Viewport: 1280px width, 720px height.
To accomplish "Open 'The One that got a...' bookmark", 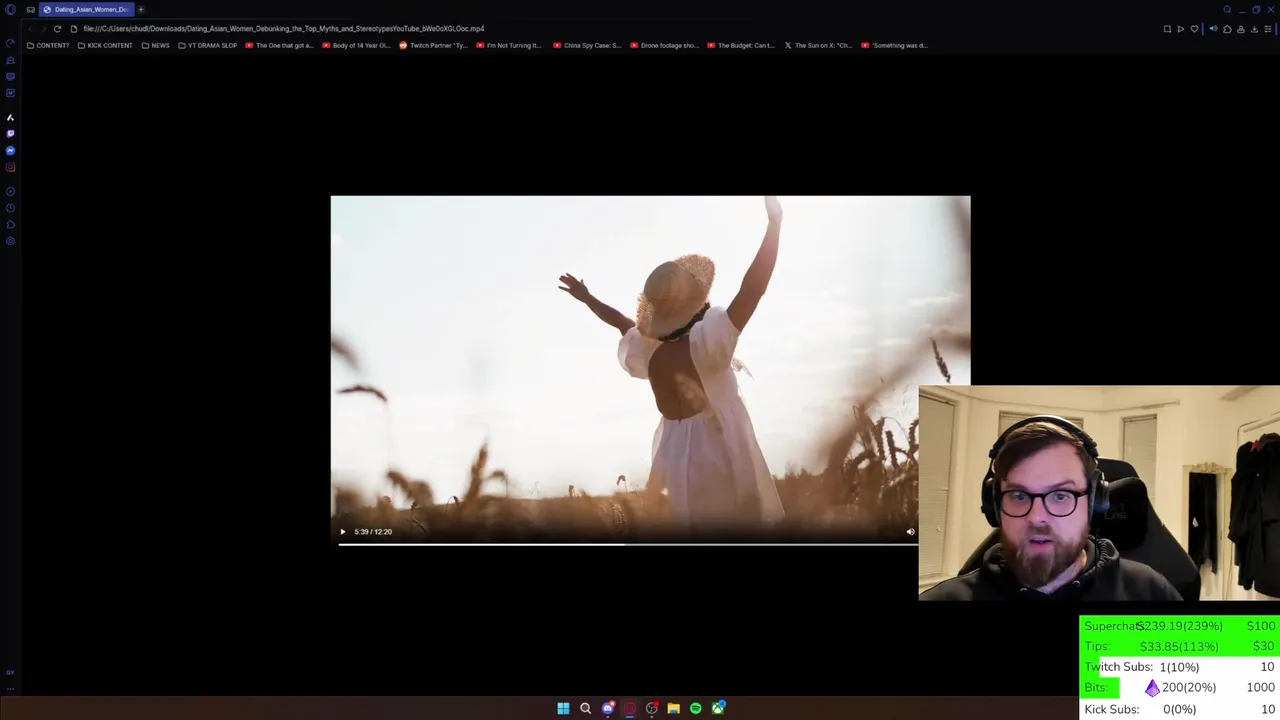I will click(x=280, y=45).
